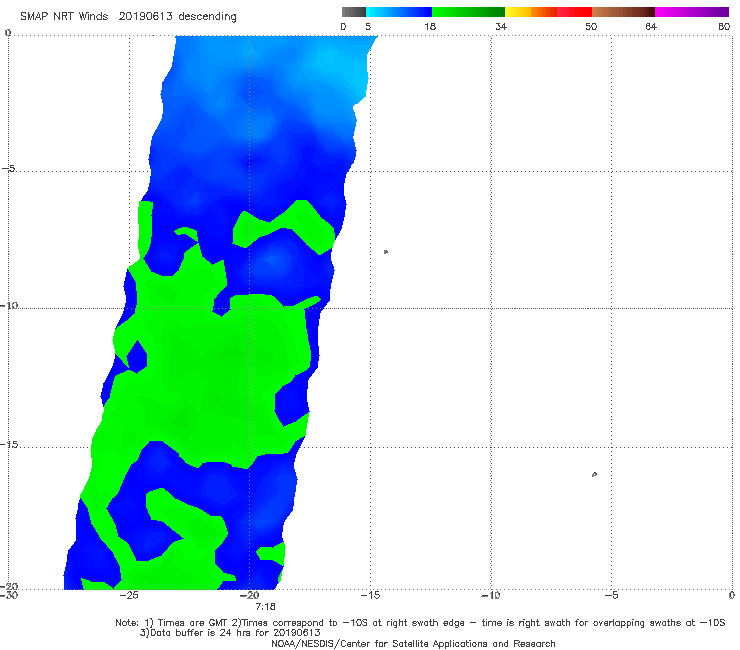
Task: Click the color bar label '50'
Action: (x=591, y=27)
